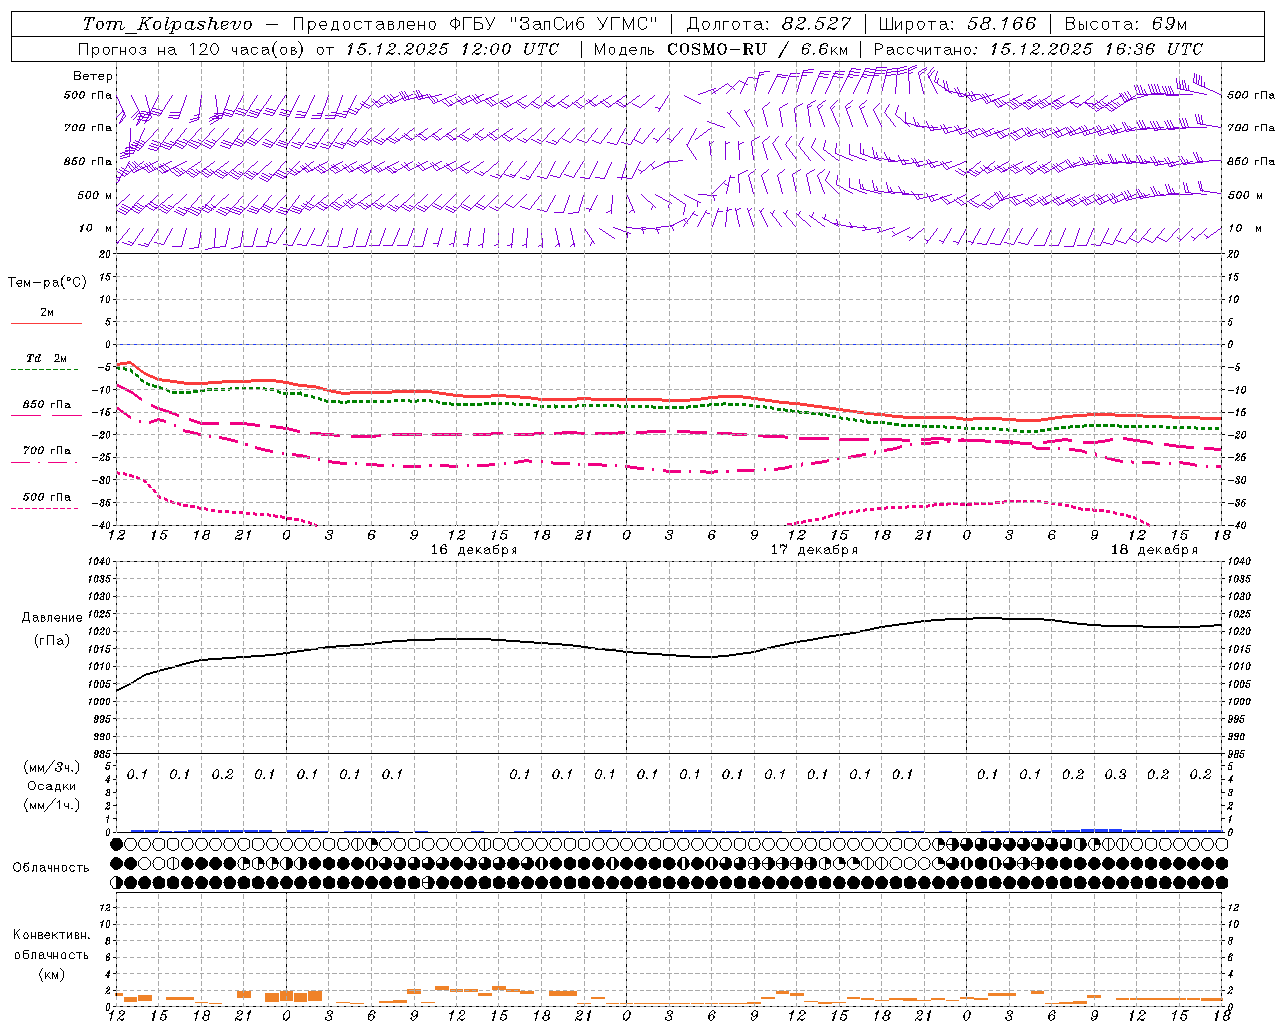
Task: Select the "Широта: 58.166" header text
Action: pos(957,24)
